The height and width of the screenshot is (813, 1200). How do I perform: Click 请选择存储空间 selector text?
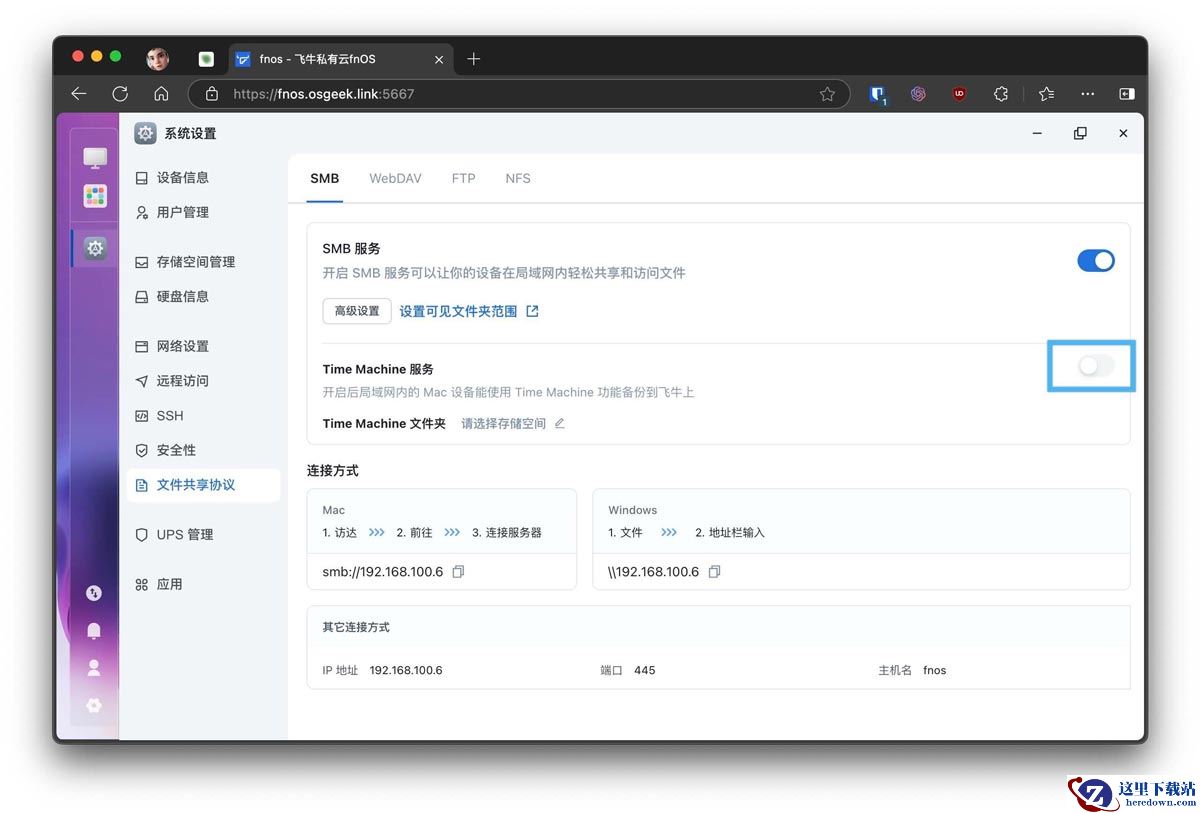tap(503, 423)
